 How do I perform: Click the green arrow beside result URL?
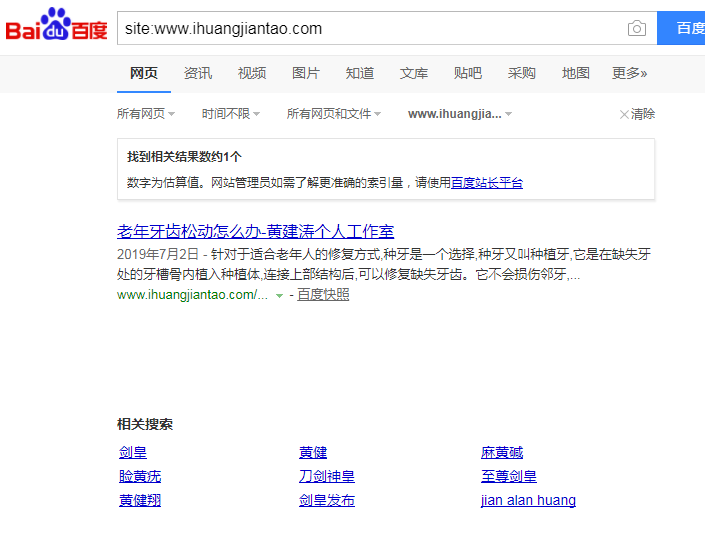[279, 295]
